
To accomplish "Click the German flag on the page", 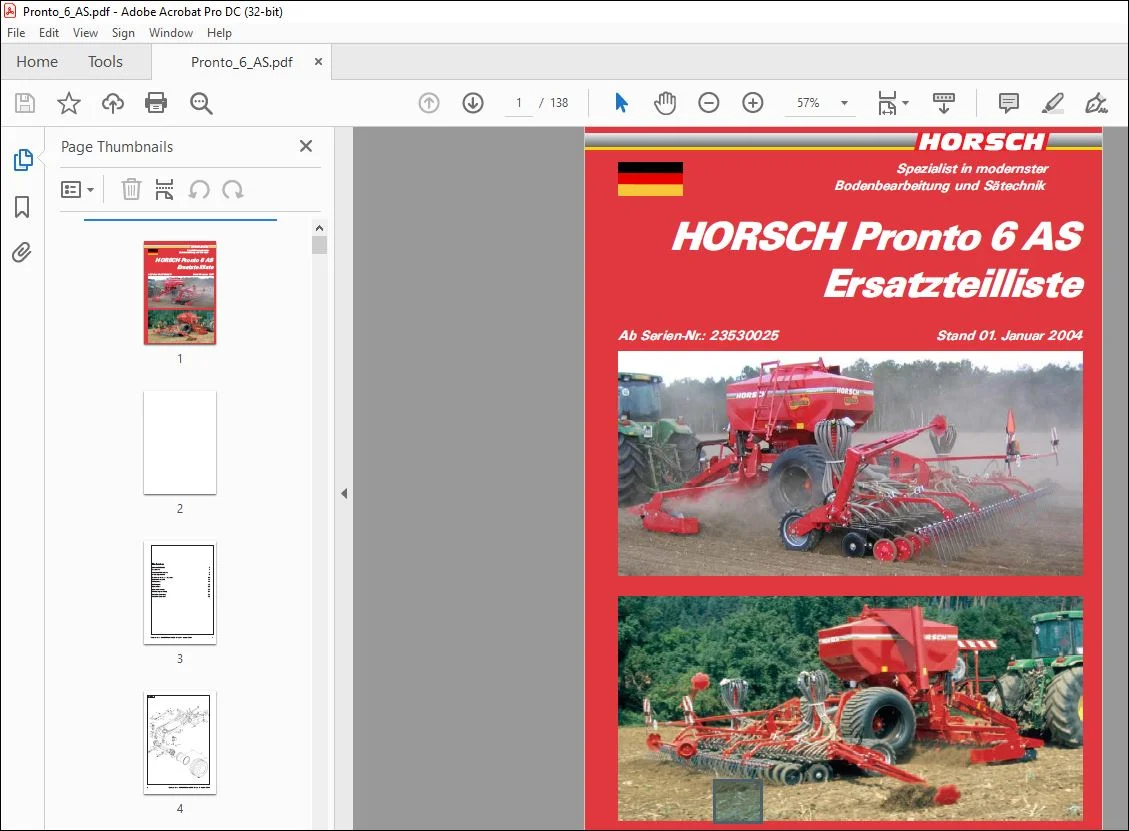I will pos(650,179).
